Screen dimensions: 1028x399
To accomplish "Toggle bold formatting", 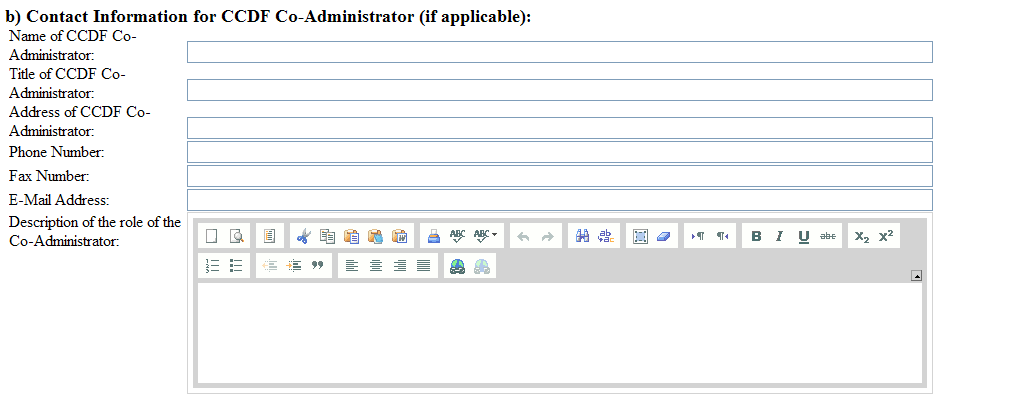I will tap(756, 237).
